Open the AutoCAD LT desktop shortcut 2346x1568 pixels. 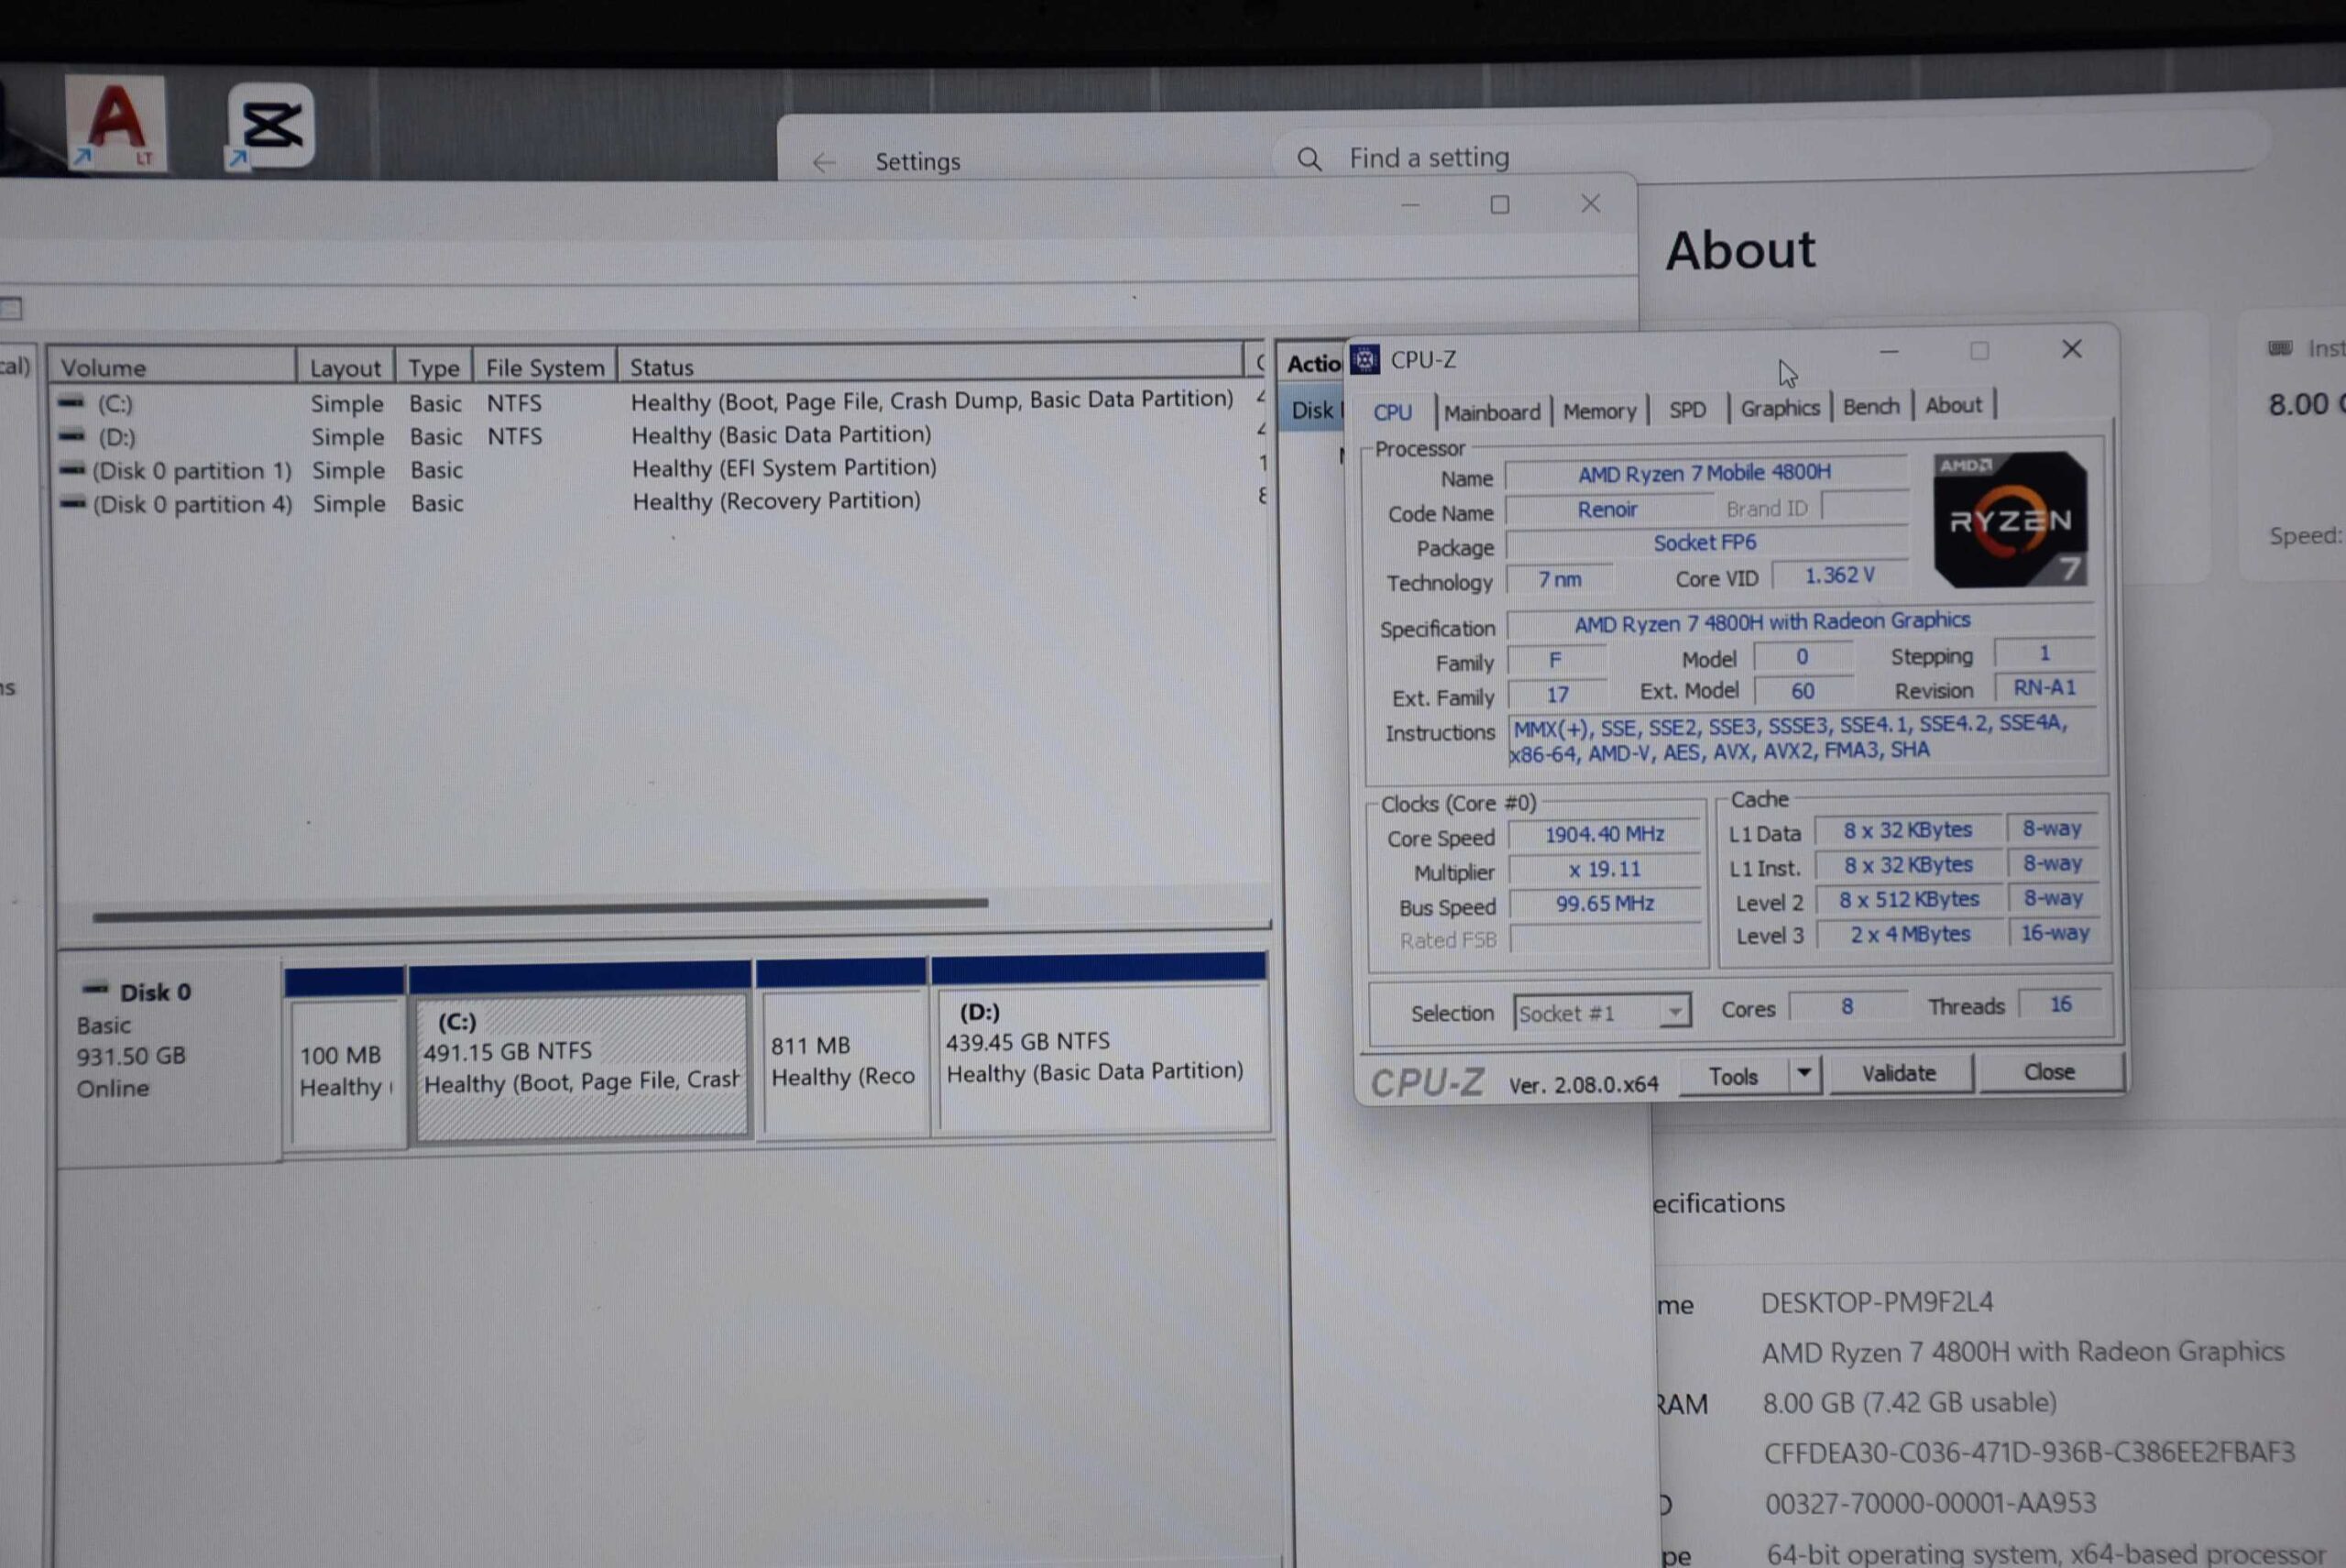115,123
